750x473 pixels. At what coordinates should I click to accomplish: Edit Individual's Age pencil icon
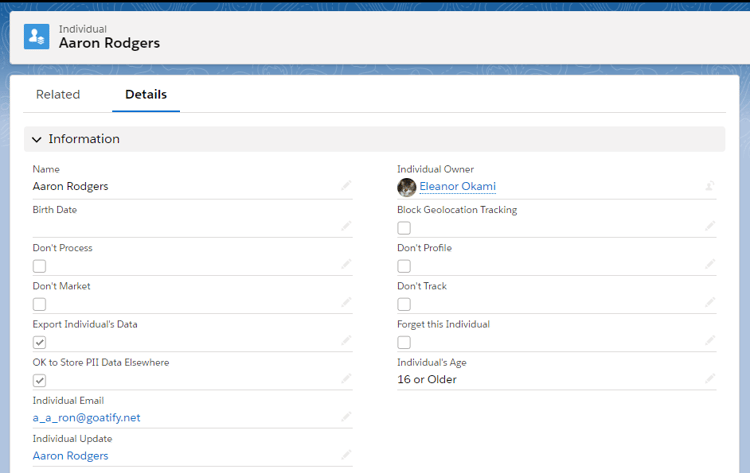710,379
